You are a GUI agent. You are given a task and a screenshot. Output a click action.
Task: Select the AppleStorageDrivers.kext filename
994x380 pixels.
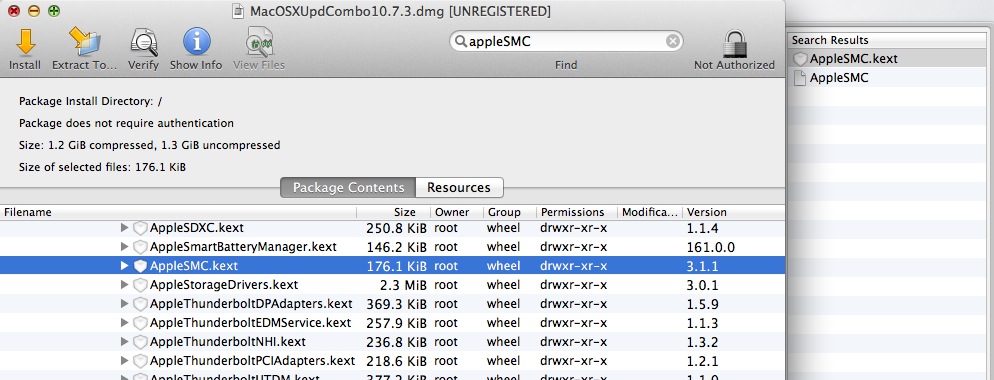pos(224,285)
